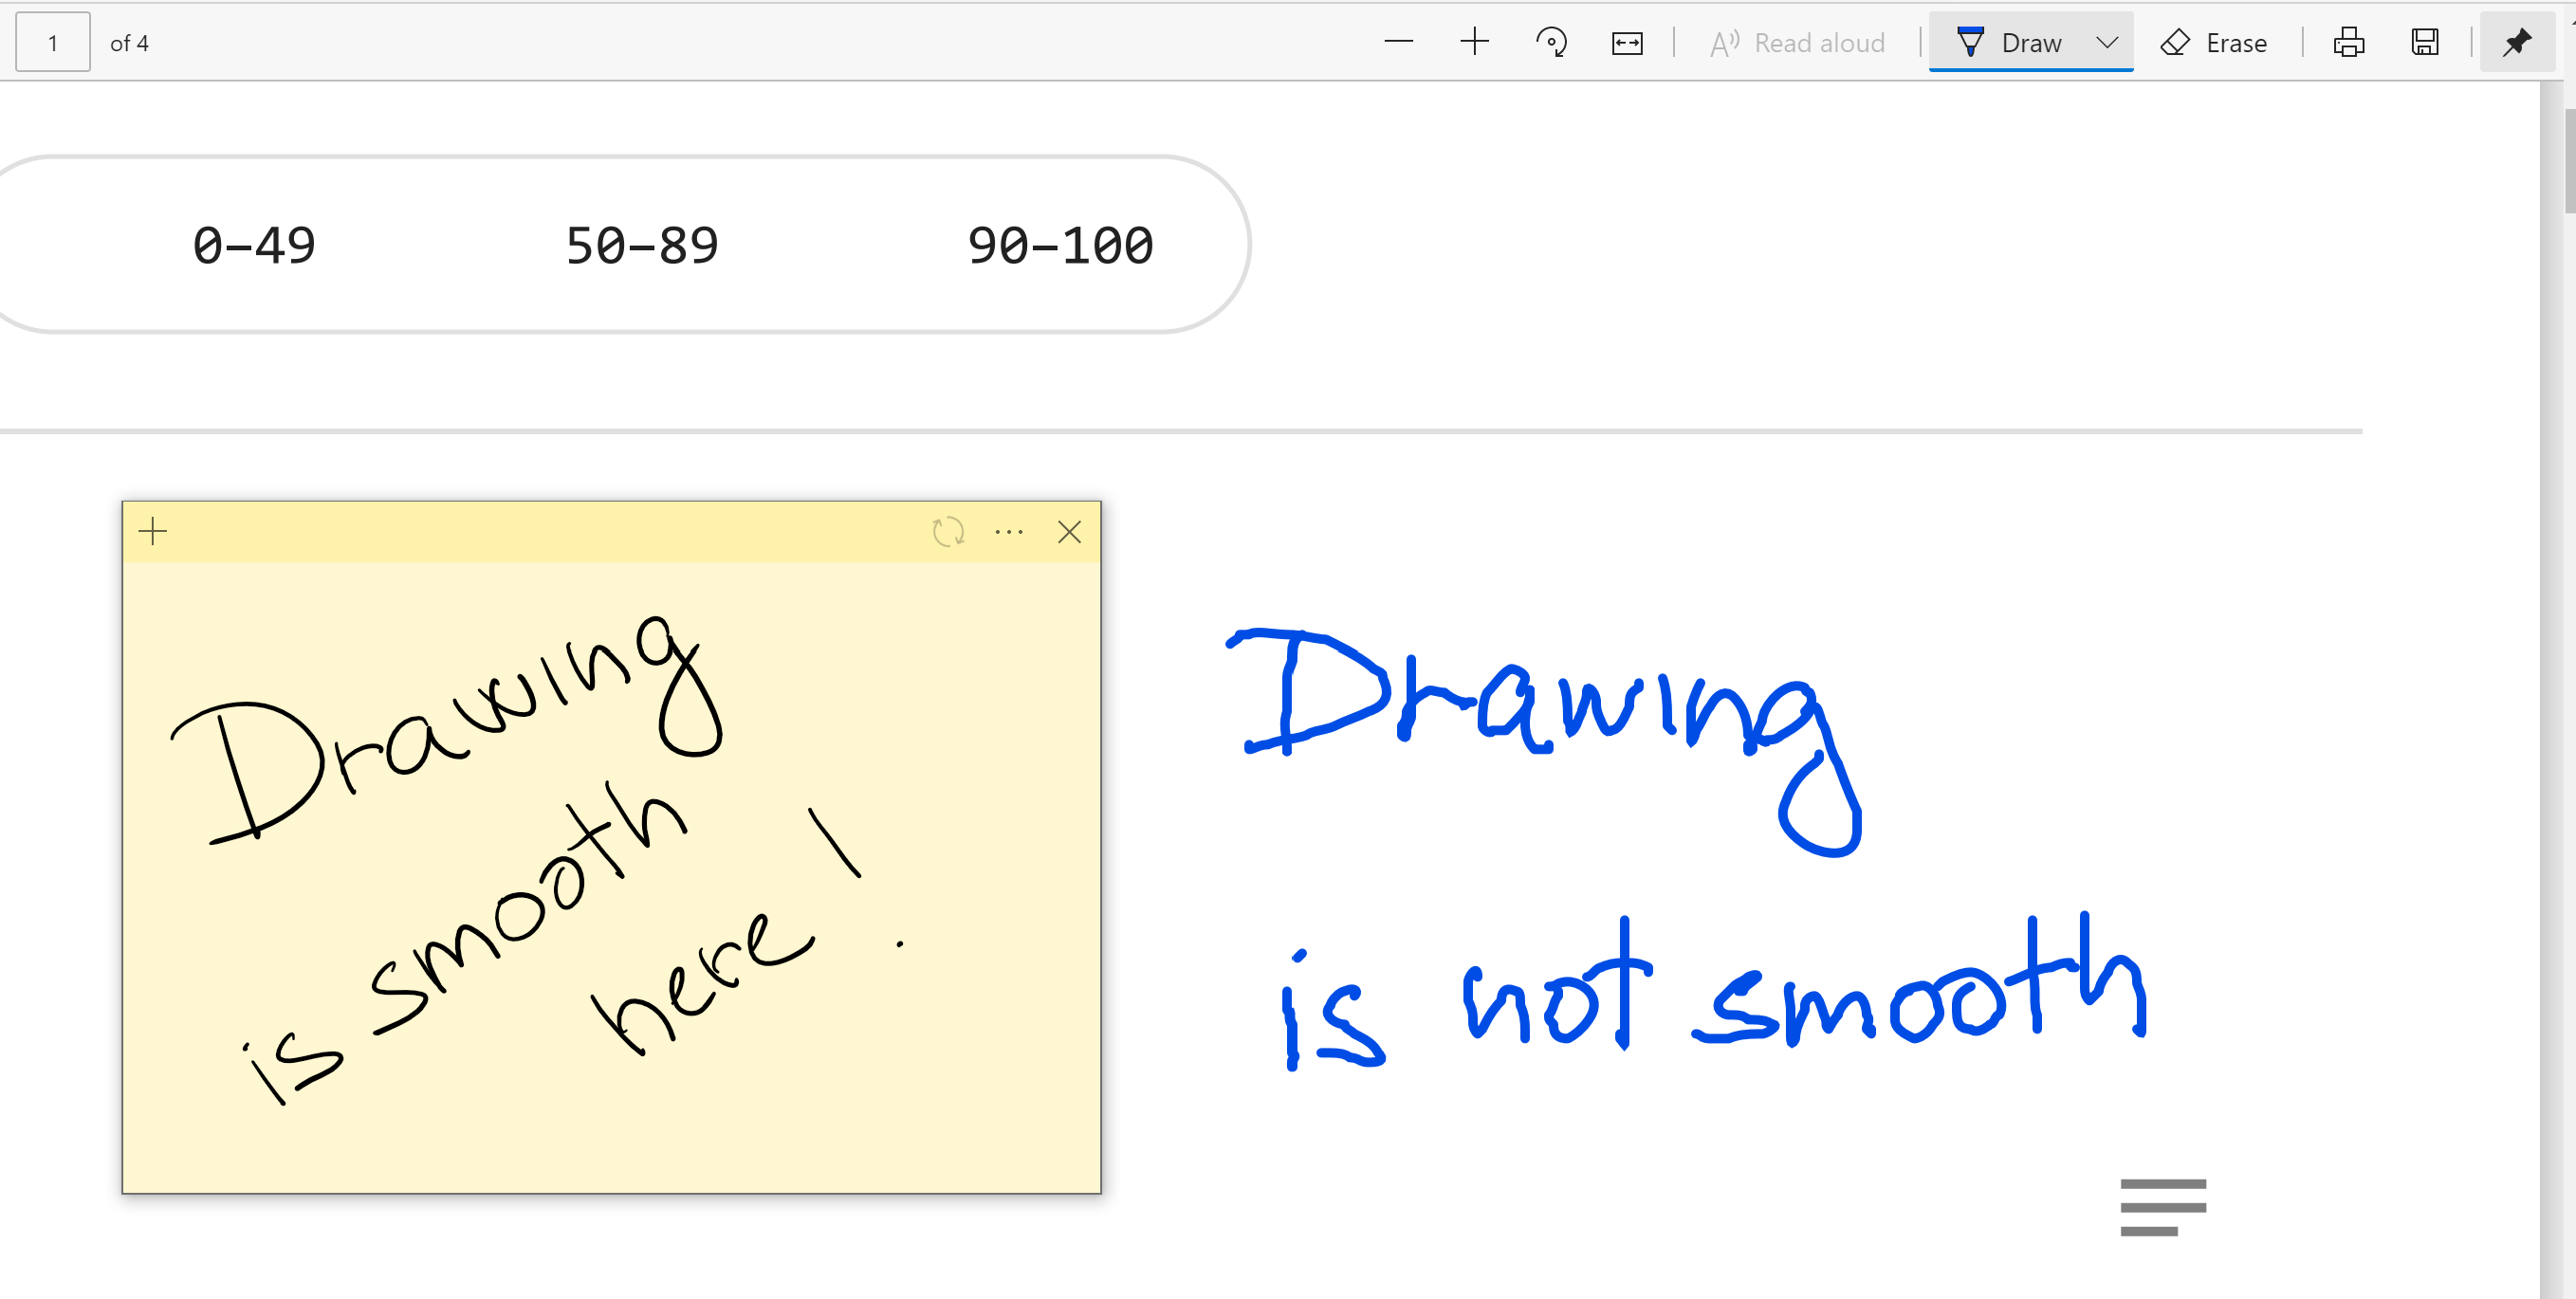
Task: Edit the page number field
Action: (53, 43)
